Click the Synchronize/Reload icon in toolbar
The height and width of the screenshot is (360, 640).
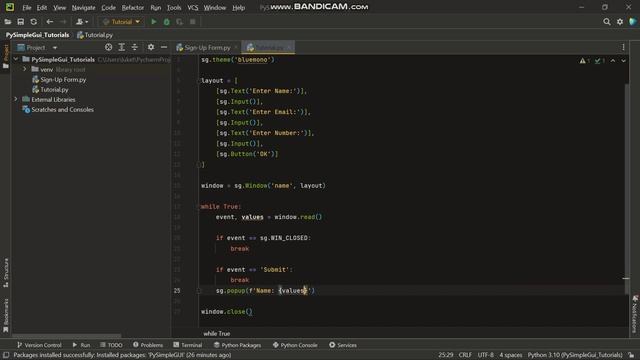click(x=33, y=22)
